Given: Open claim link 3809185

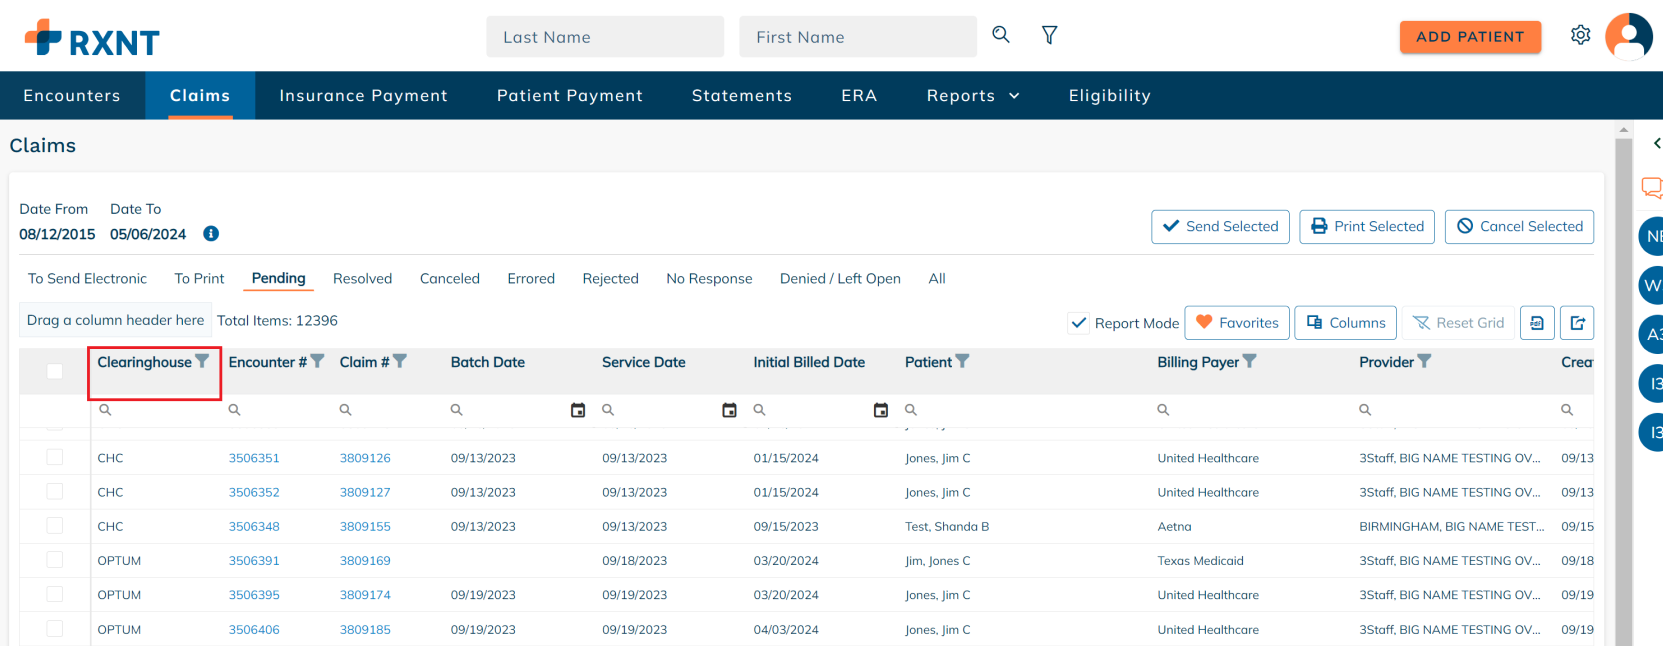Looking at the screenshot, I should coord(365,630).
